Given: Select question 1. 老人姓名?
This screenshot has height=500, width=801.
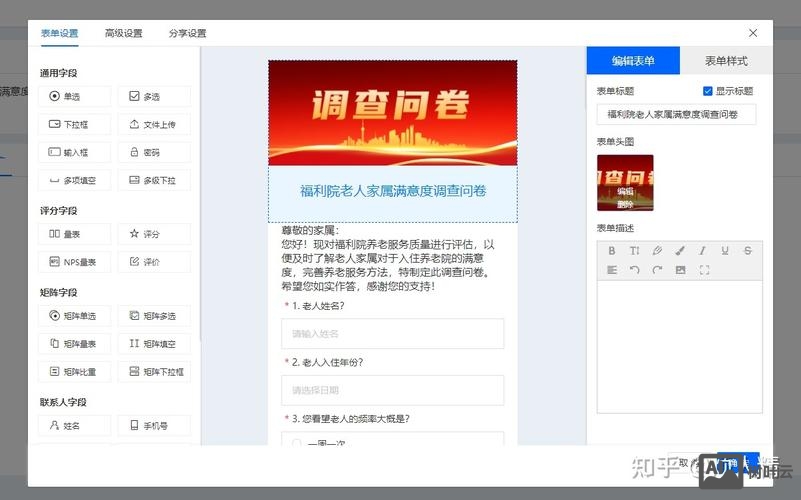Looking at the screenshot, I should 318,306.
